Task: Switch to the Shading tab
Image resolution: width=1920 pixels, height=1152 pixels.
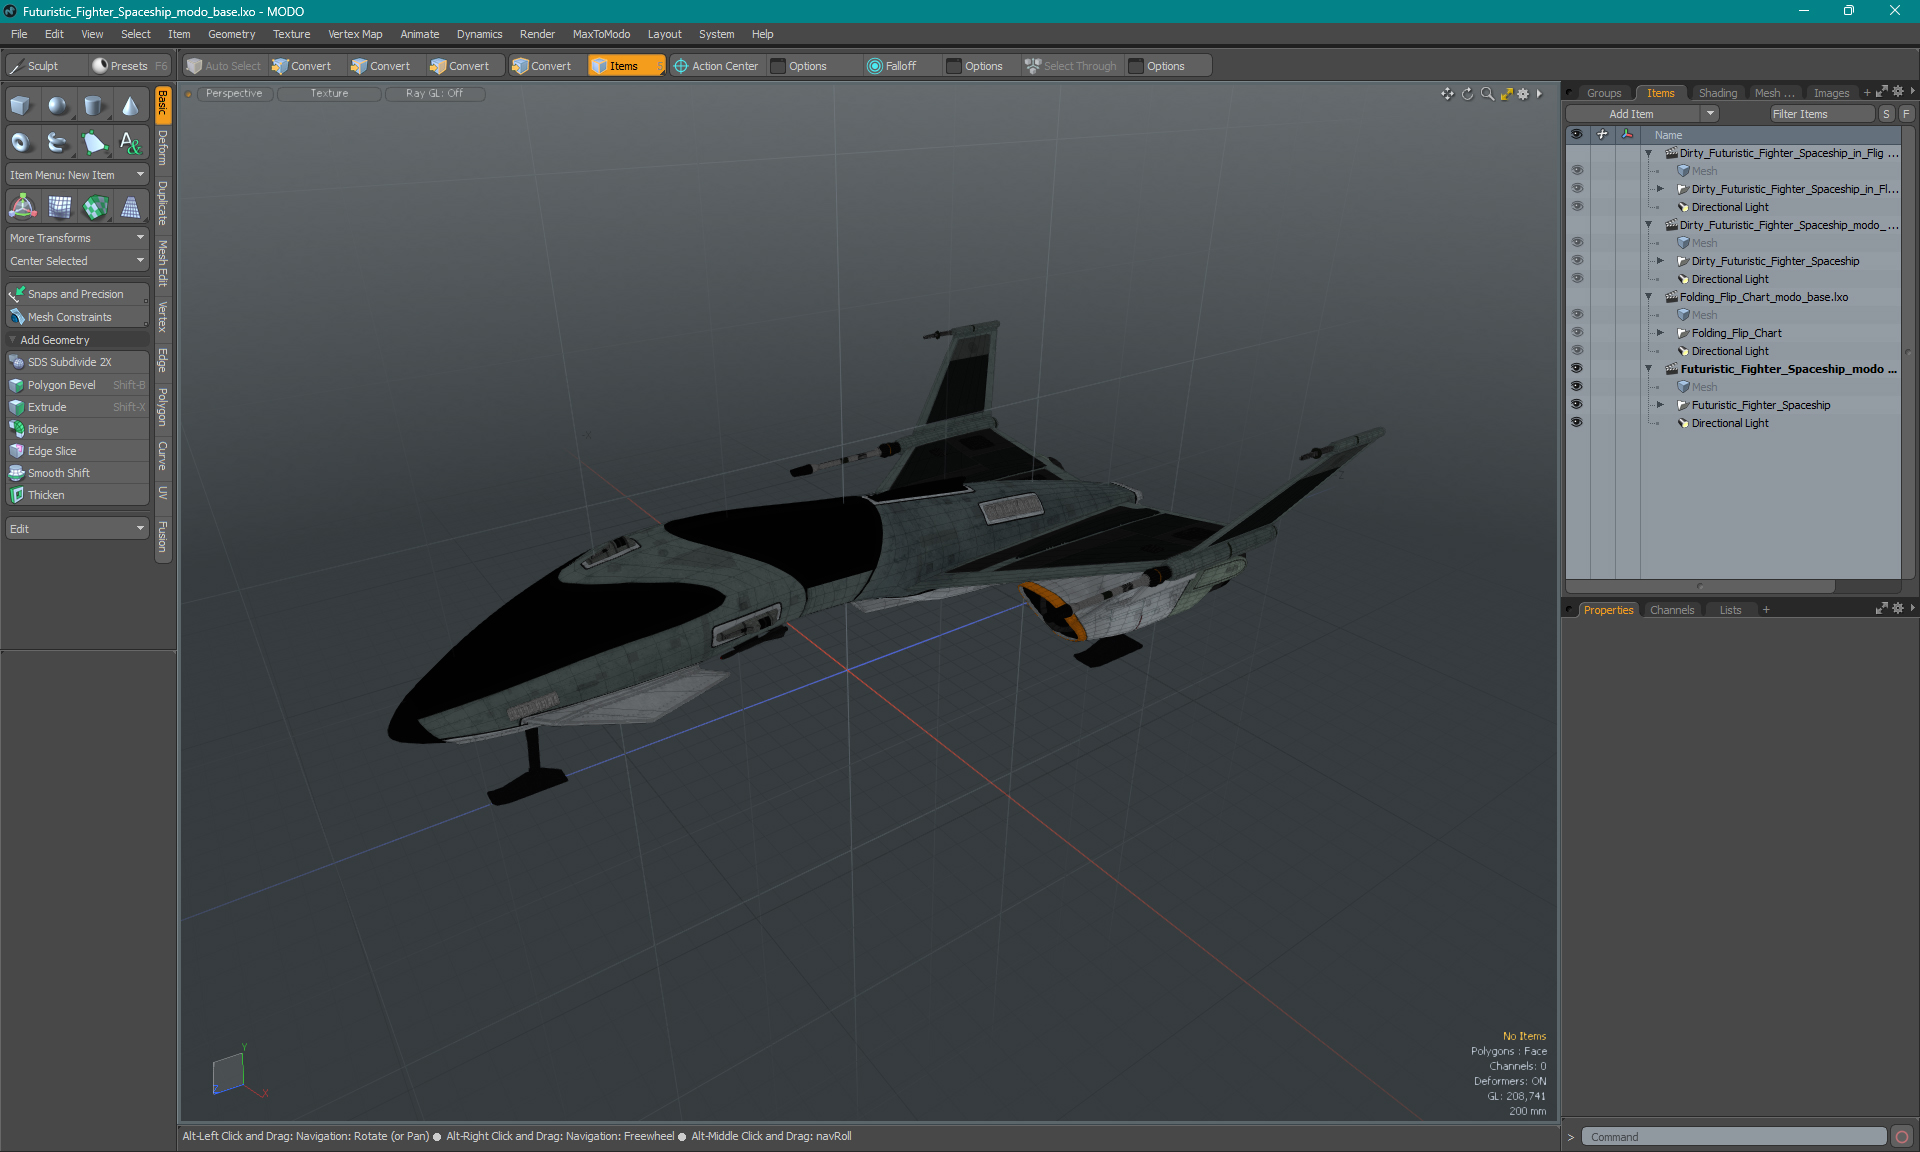Action: tap(1717, 93)
